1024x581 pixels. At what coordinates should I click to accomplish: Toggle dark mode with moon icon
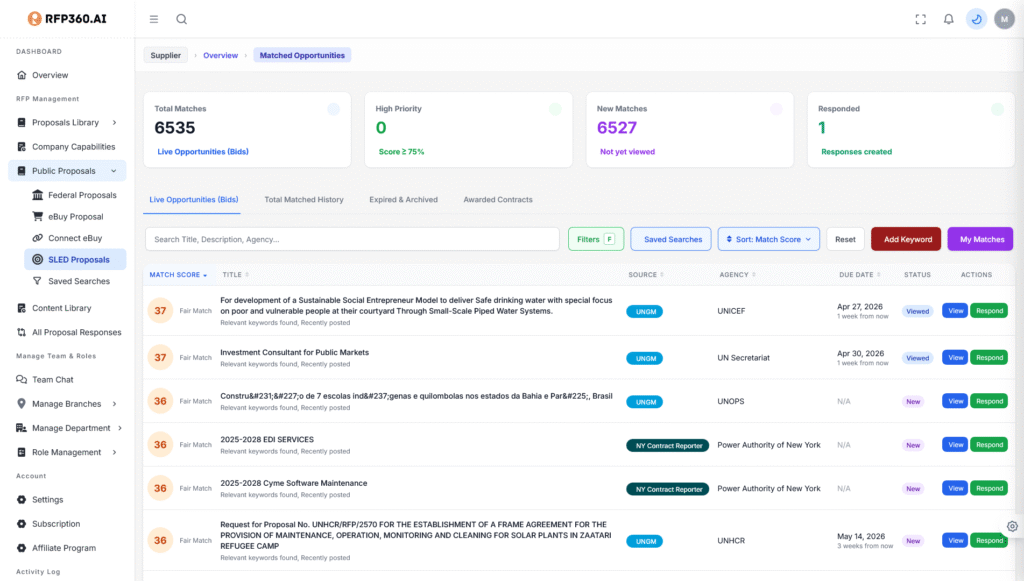click(x=976, y=19)
